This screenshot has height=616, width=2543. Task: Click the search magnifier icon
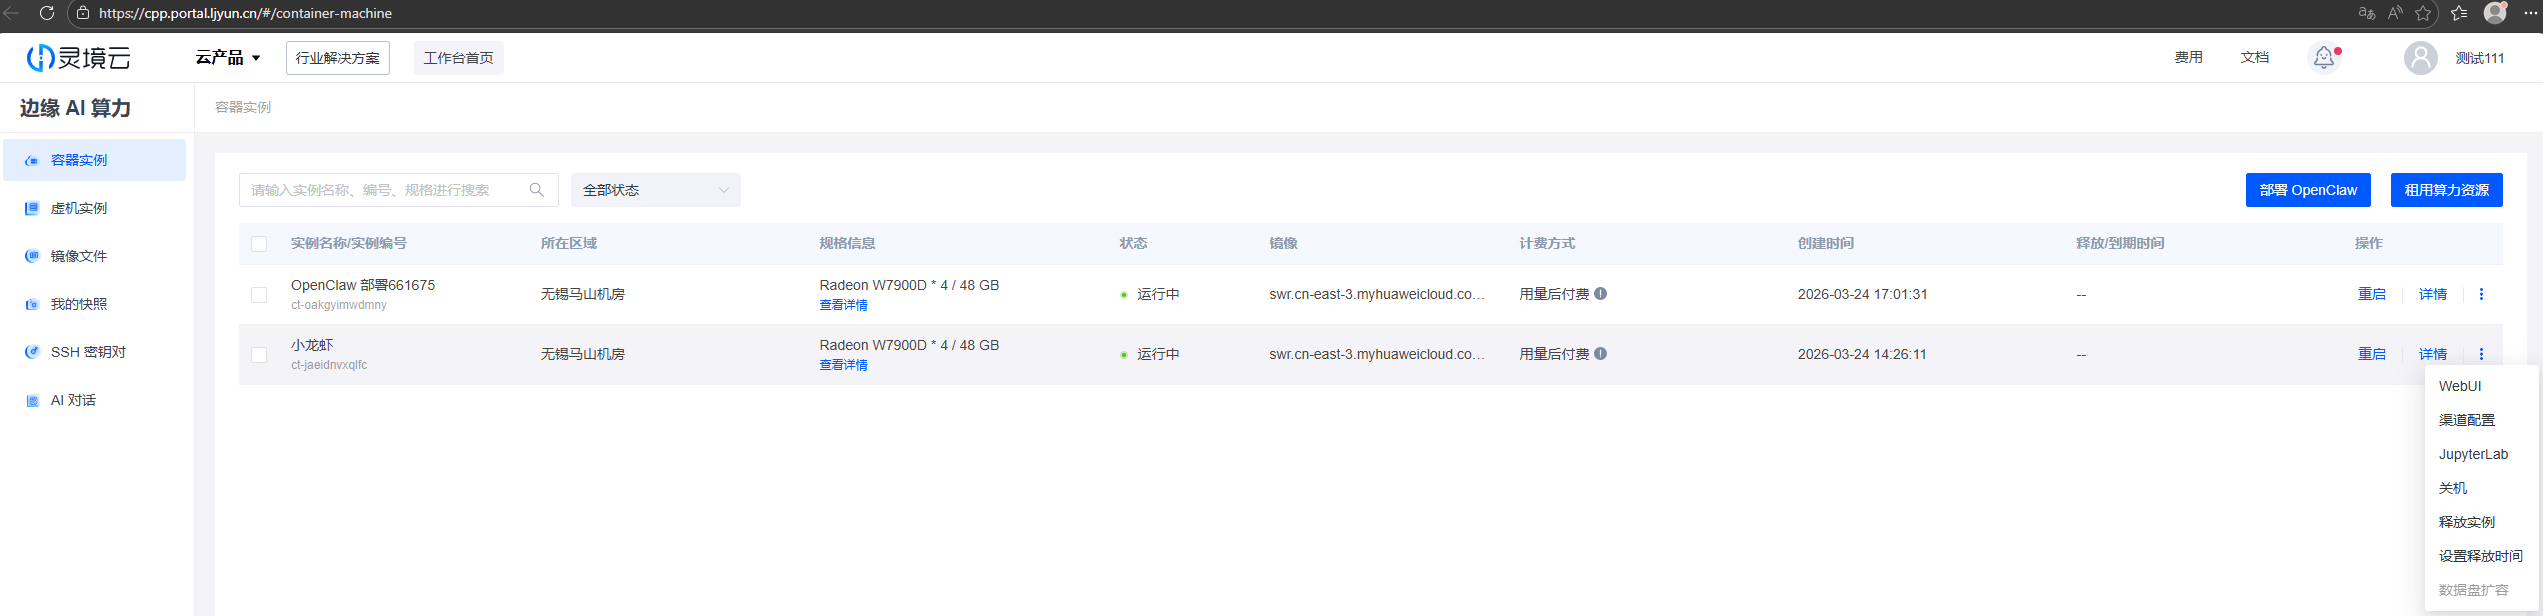pos(537,190)
